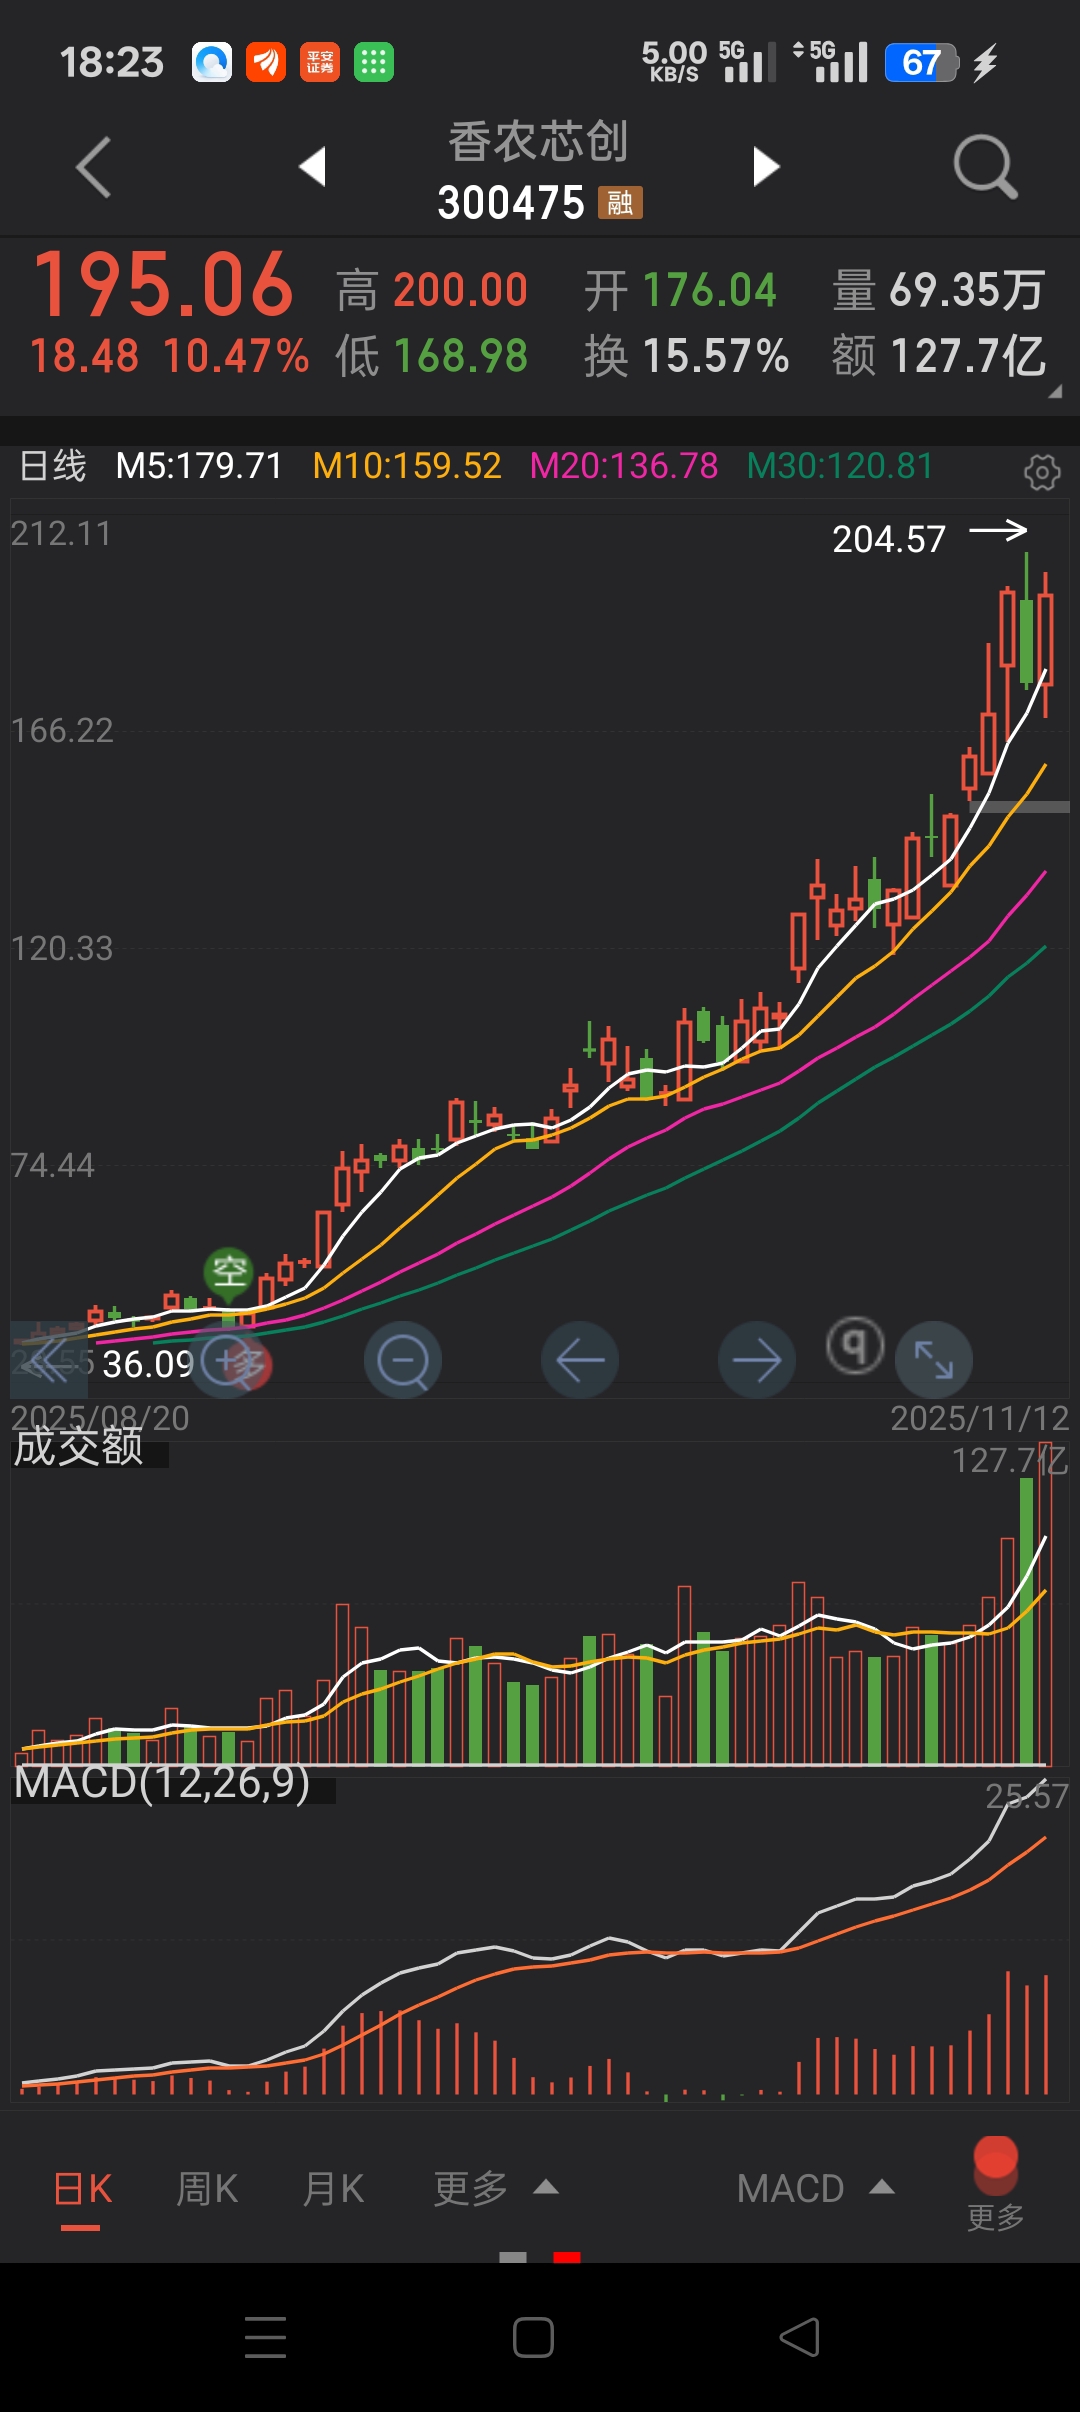Tap stock name 香农芯创

(538, 141)
